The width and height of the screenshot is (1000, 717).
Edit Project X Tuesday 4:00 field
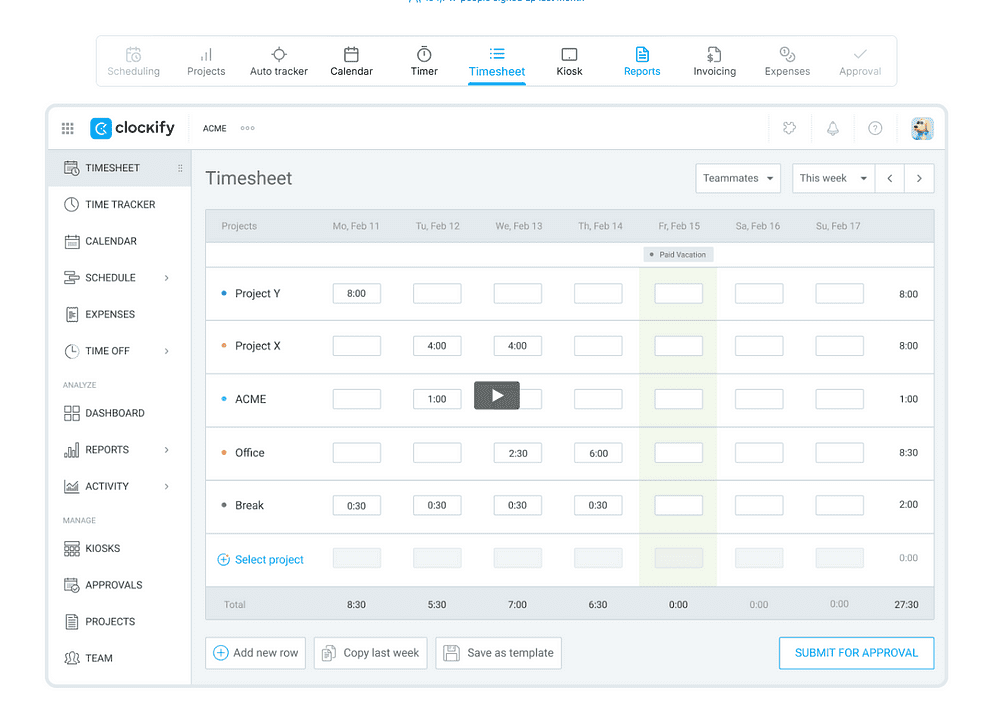click(437, 346)
